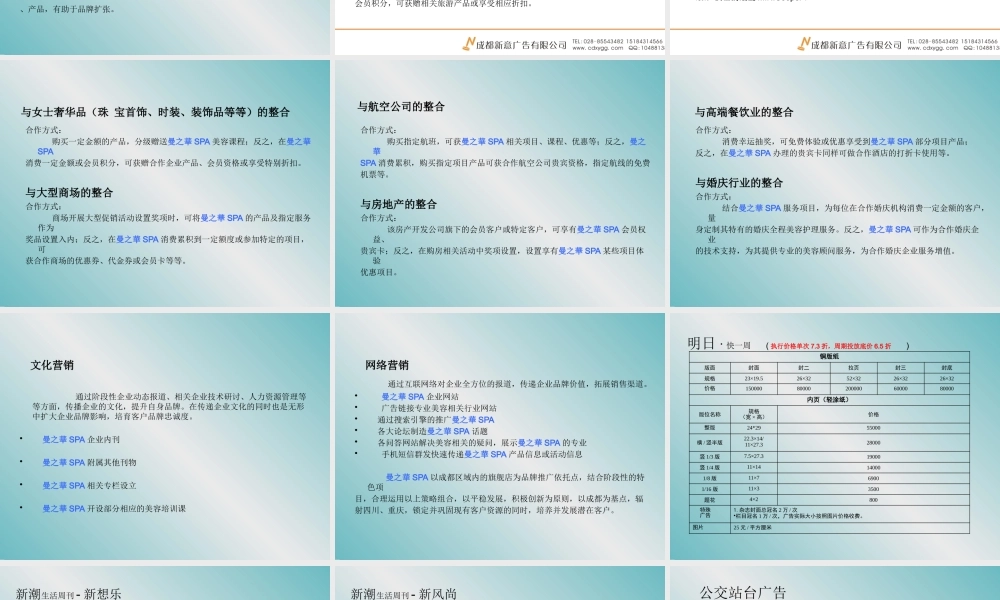Select the 800 price cell
Image resolution: width=1000 pixels, height=600 pixels.
pos(874,500)
